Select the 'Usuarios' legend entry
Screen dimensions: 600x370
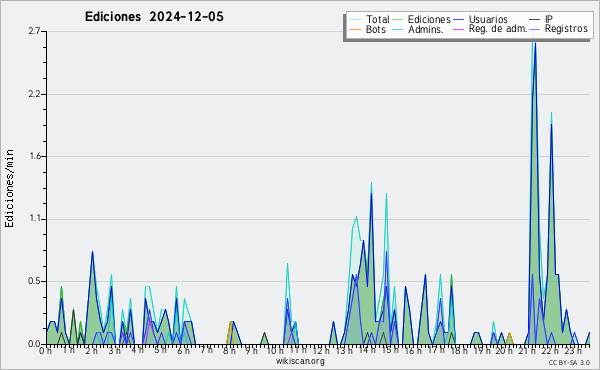point(488,19)
